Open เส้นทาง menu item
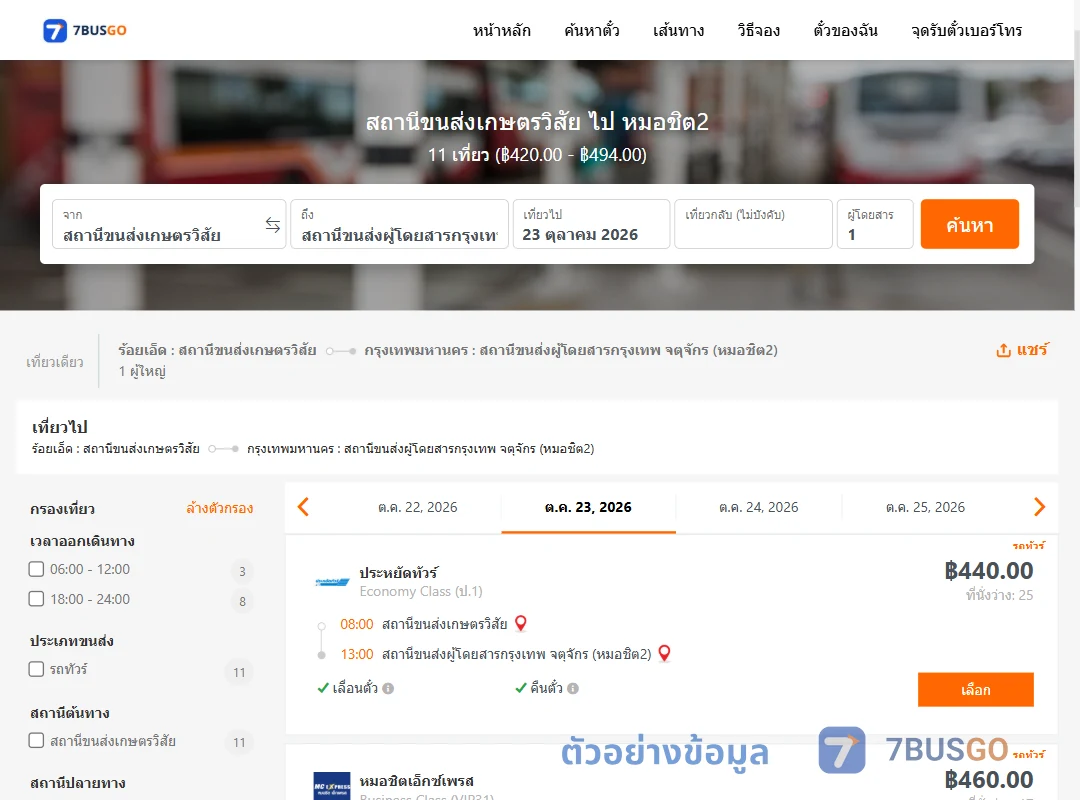Screen dimensions: 1080x800 678,30
